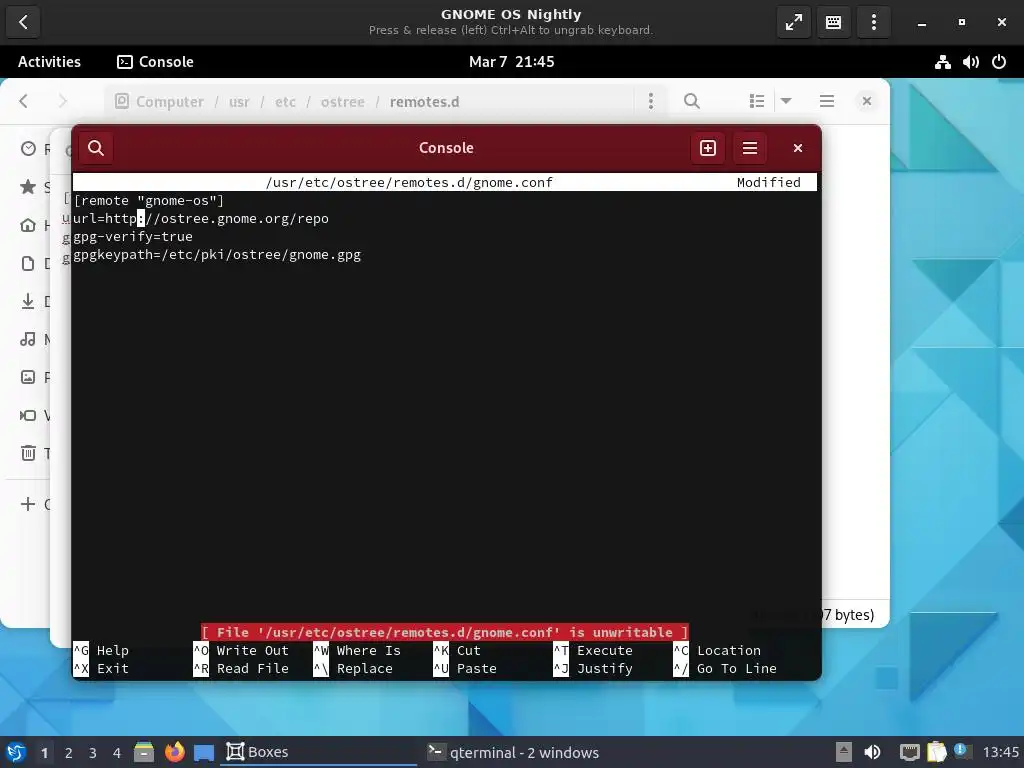
Task: Close the Console window
Action: [x=797, y=148]
